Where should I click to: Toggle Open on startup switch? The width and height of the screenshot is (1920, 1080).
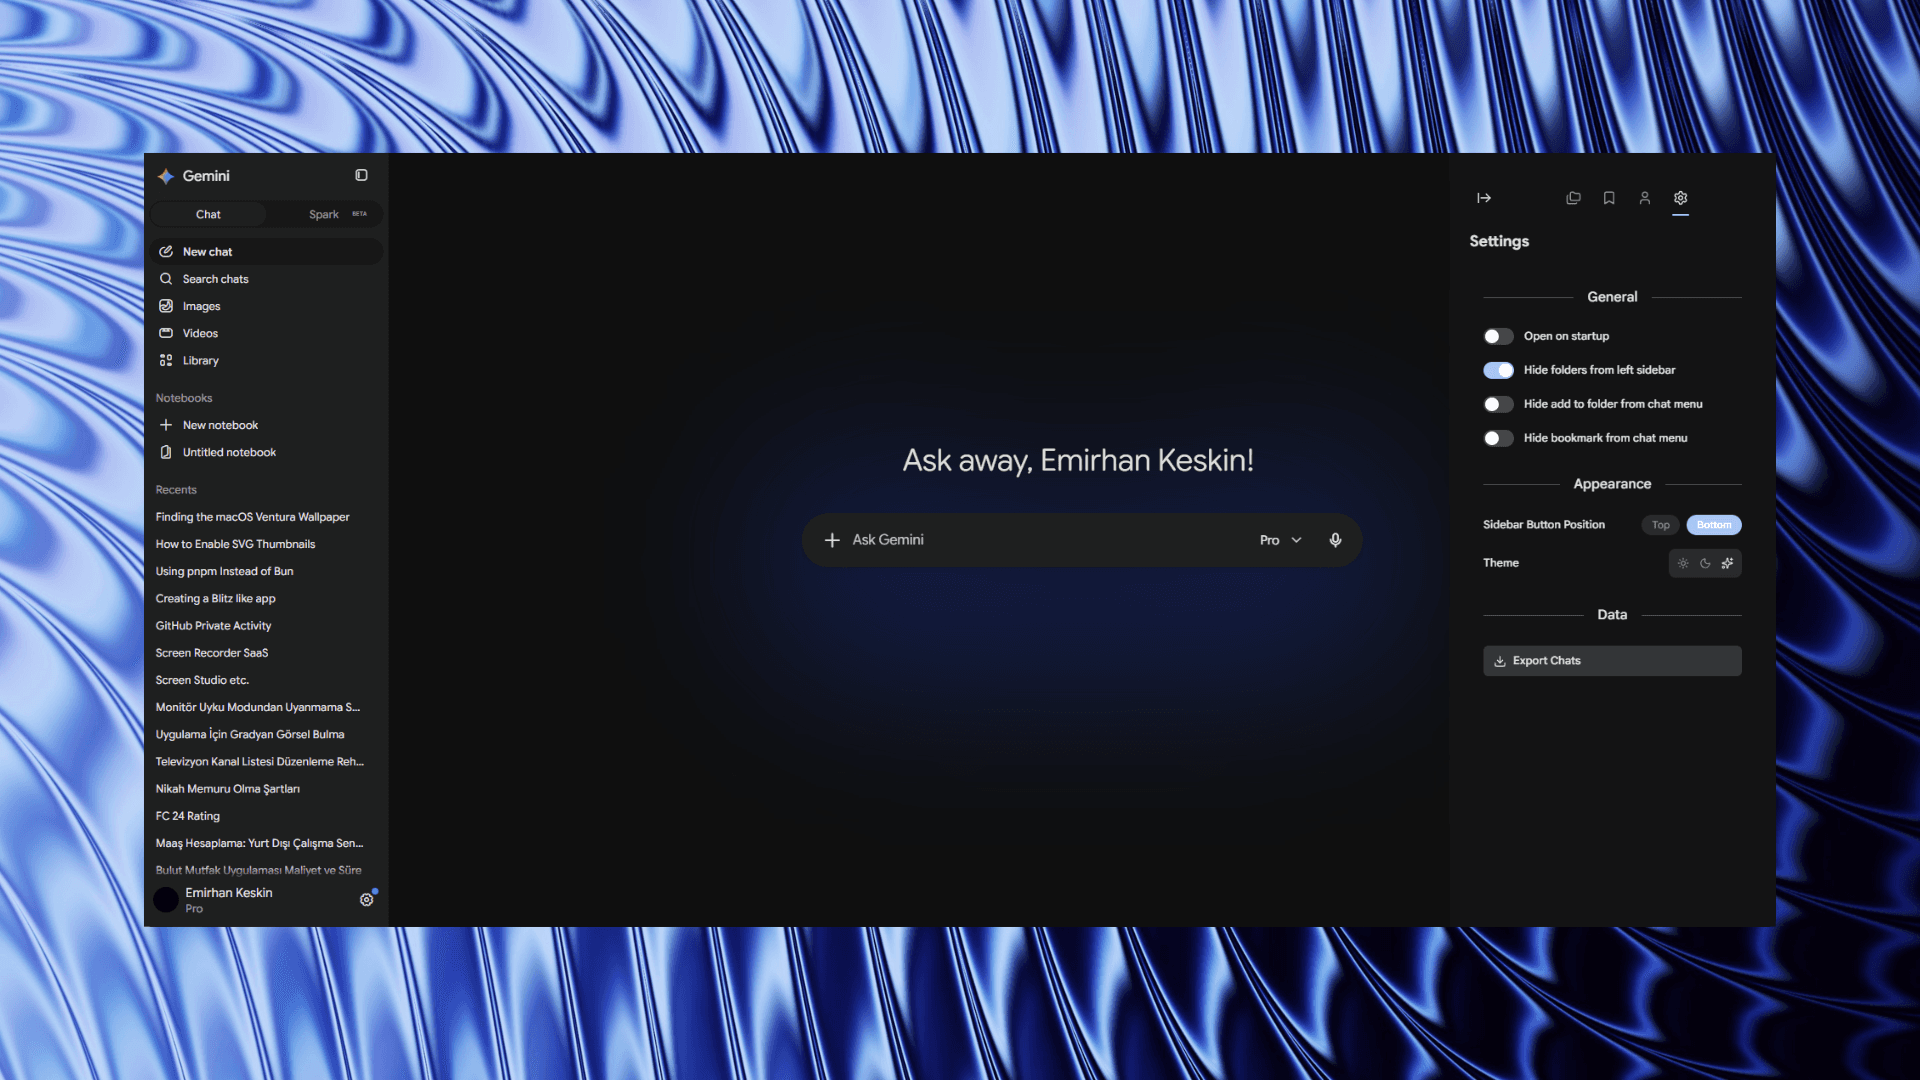tap(1498, 336)
